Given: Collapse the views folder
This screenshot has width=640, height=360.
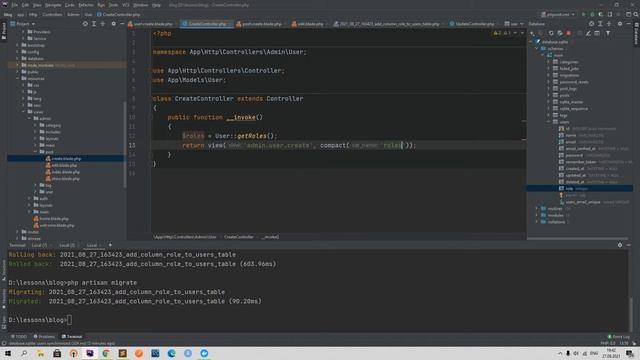Looking at the screenshot, I should [x=24, y=112].
